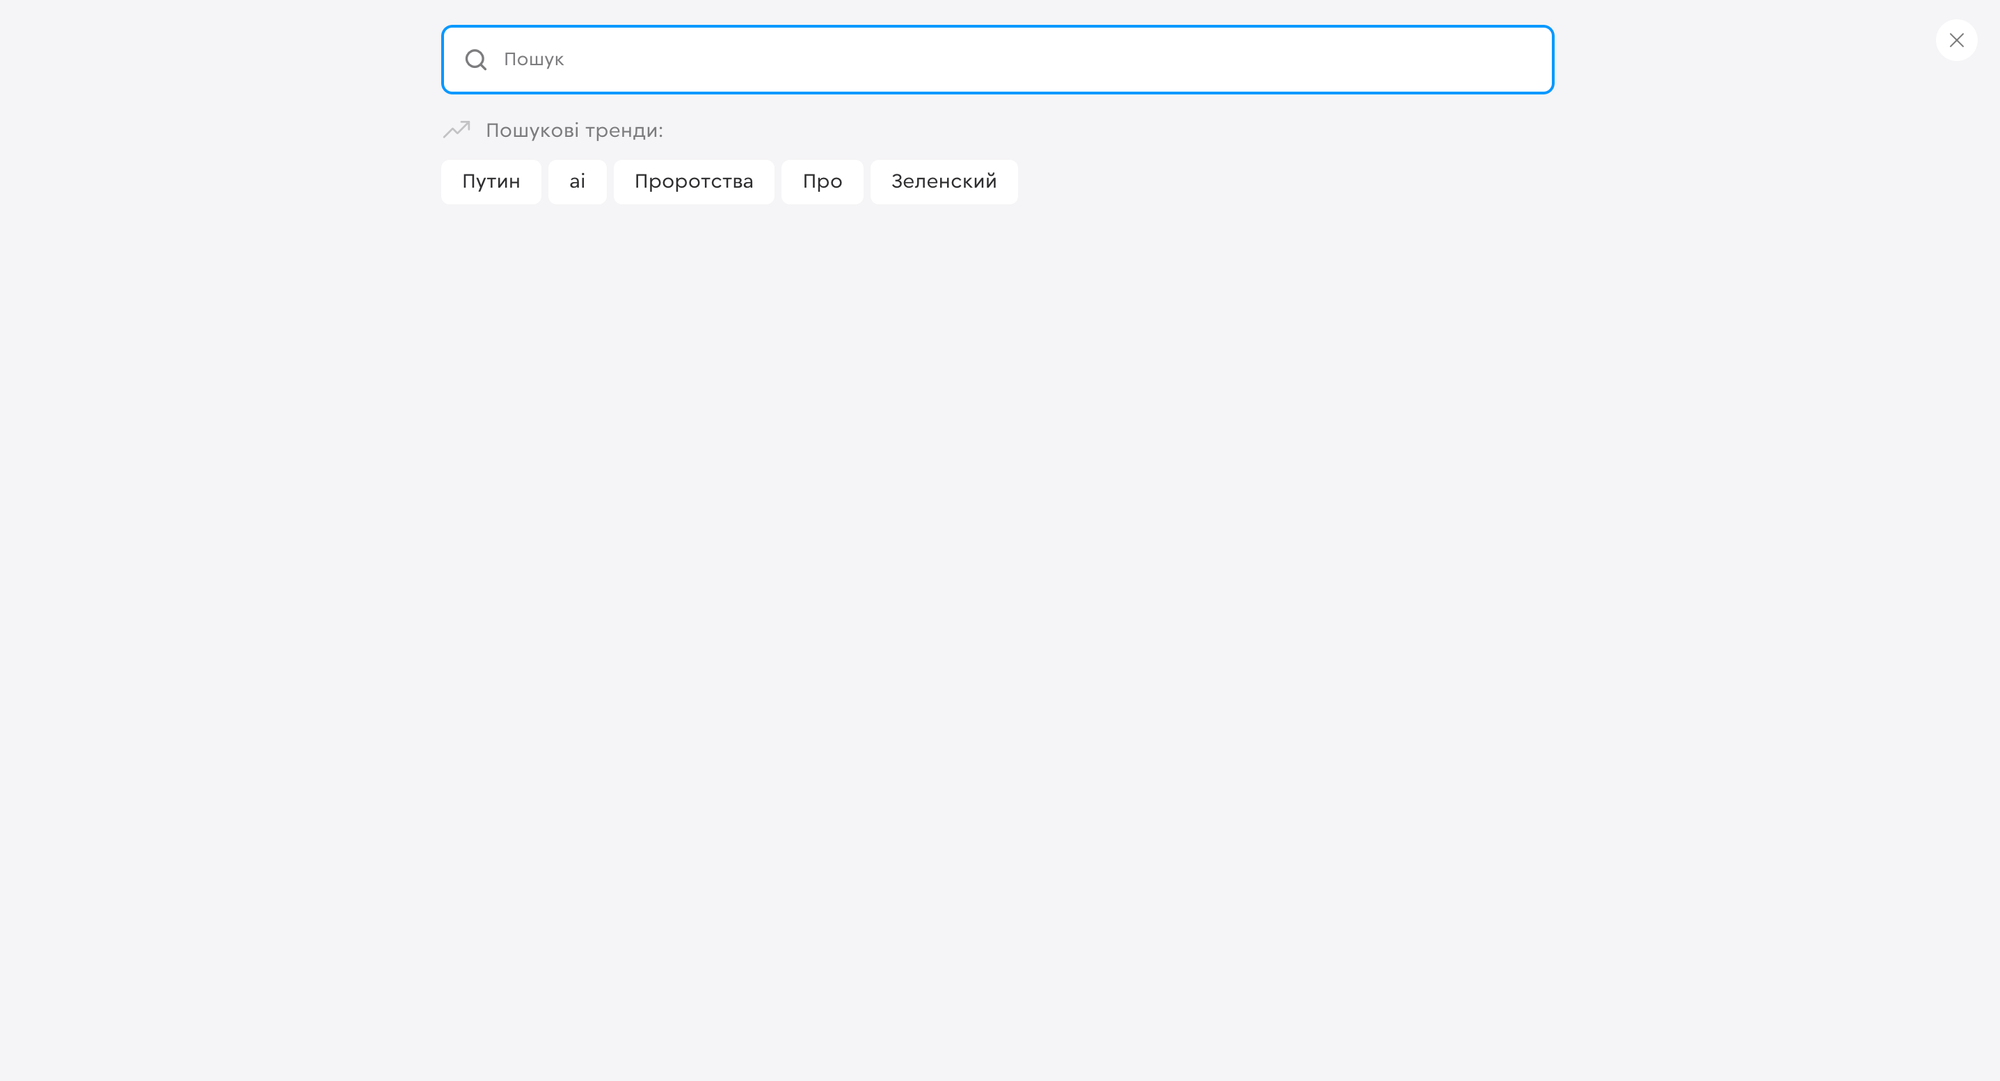Viewport: 2000px width, 1081px height.
Task: Click the lens icon inside the search bar
Action: point(476,60)
